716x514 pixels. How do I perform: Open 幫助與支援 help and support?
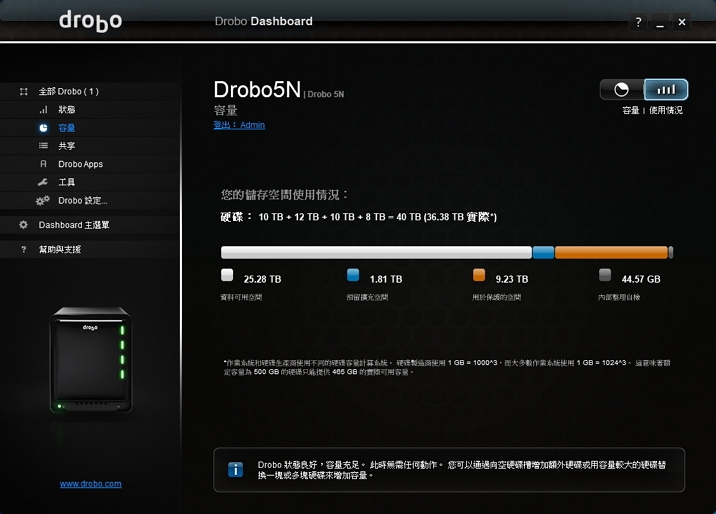click(60, 249)
